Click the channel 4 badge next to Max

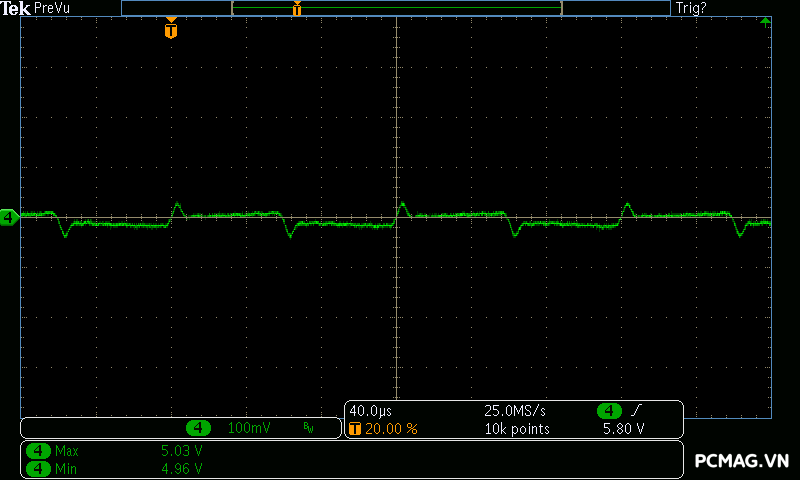coord(39,451)
